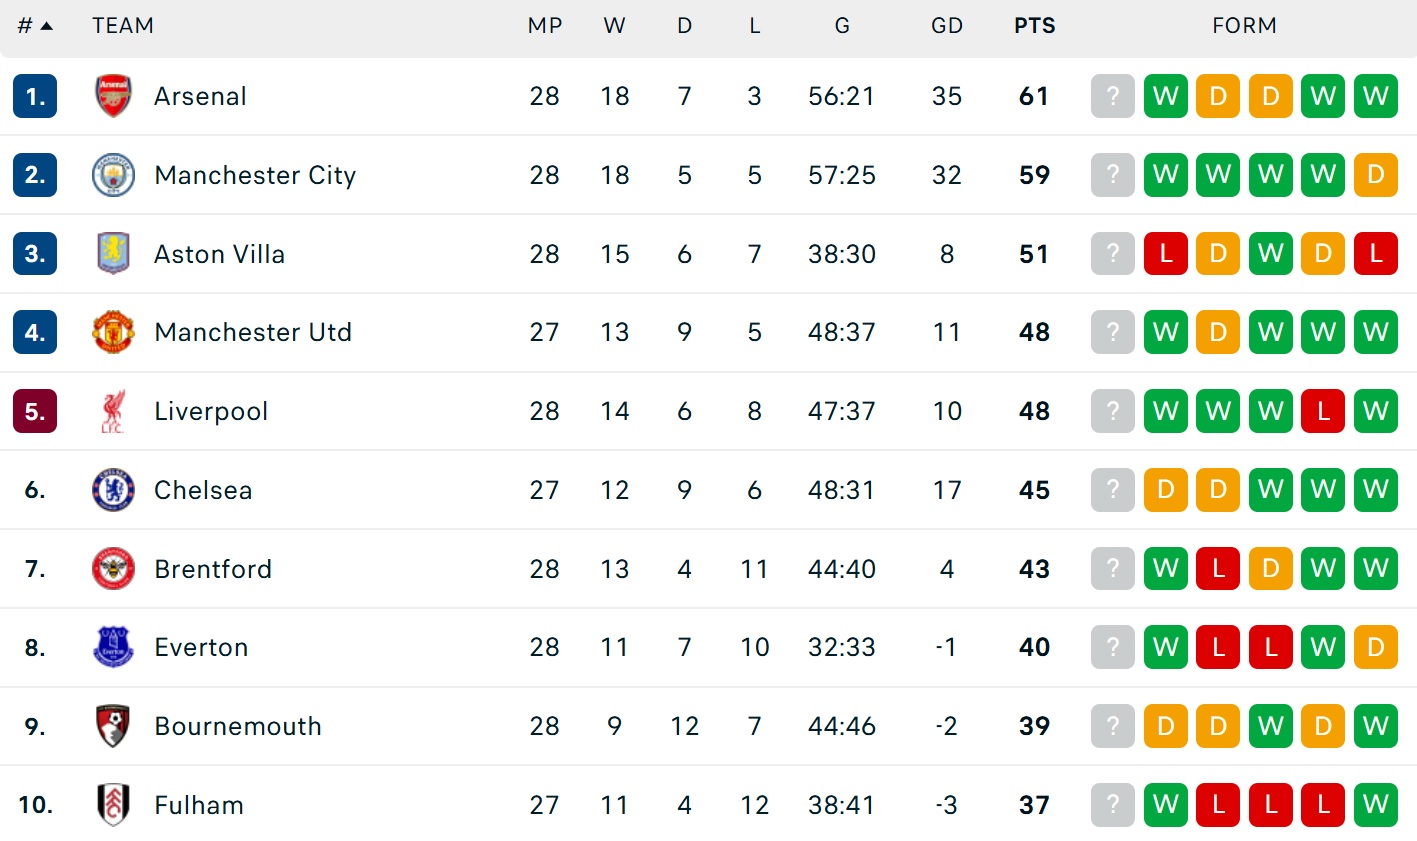Click the Arsenal club crest icon
This screenshot has height=841, width=1417.
coord(113,96)
